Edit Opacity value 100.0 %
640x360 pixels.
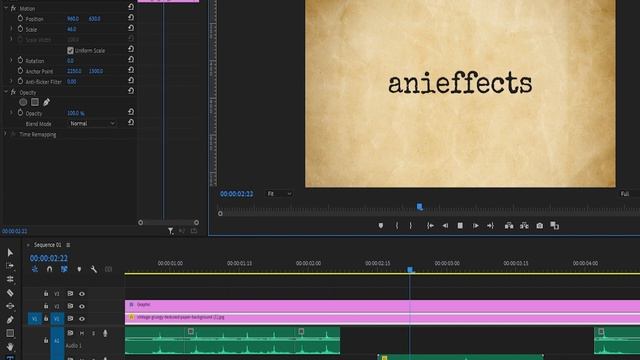tap(76, 113)
